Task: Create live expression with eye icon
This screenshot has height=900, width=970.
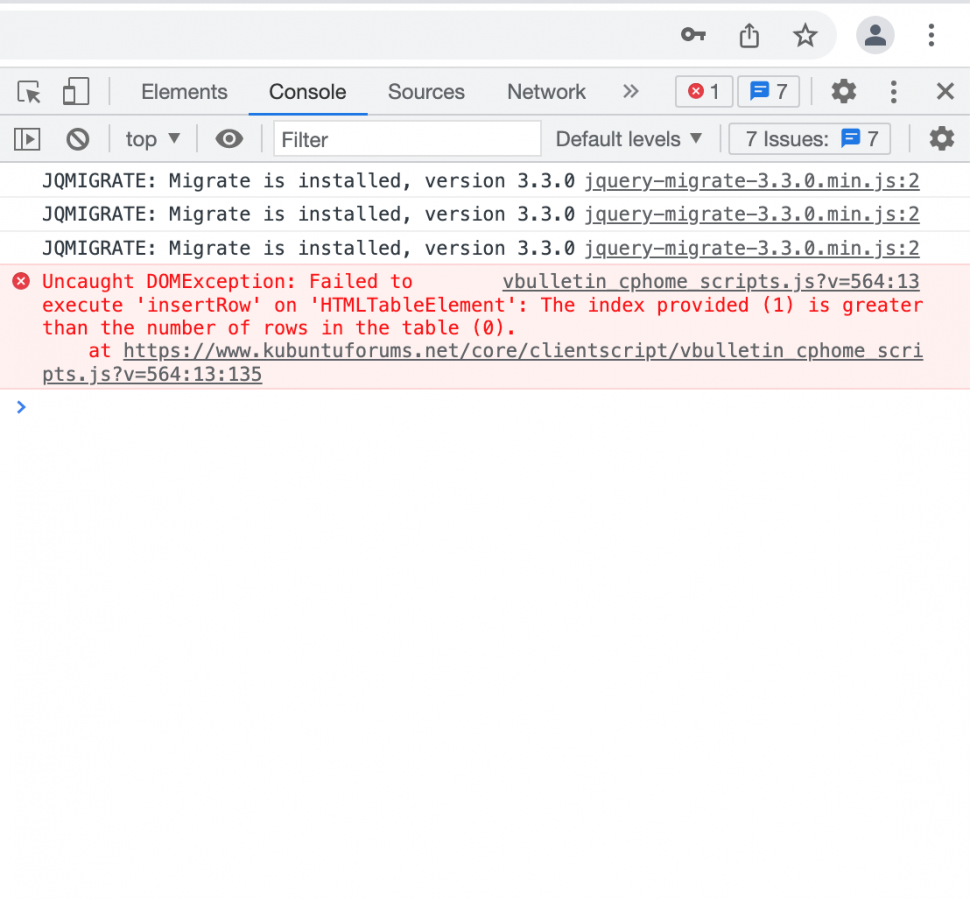Action: [229, 139]
